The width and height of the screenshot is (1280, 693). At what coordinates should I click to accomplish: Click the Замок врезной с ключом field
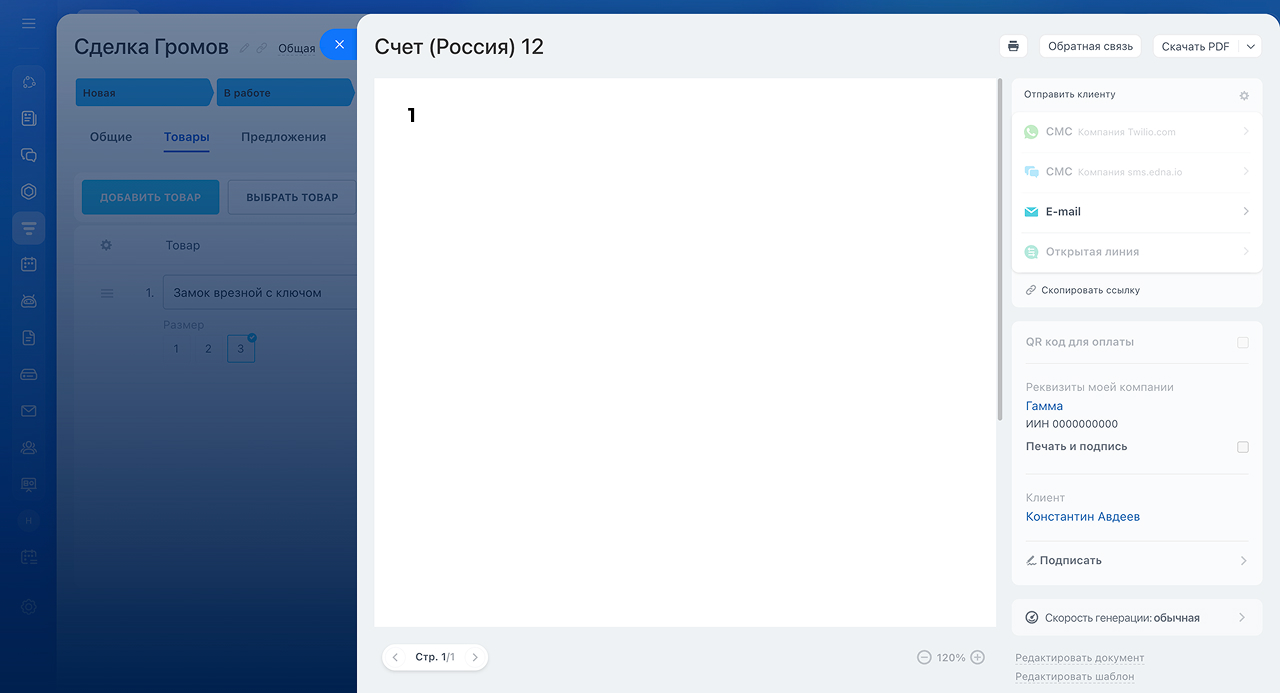tap(260, 293)
